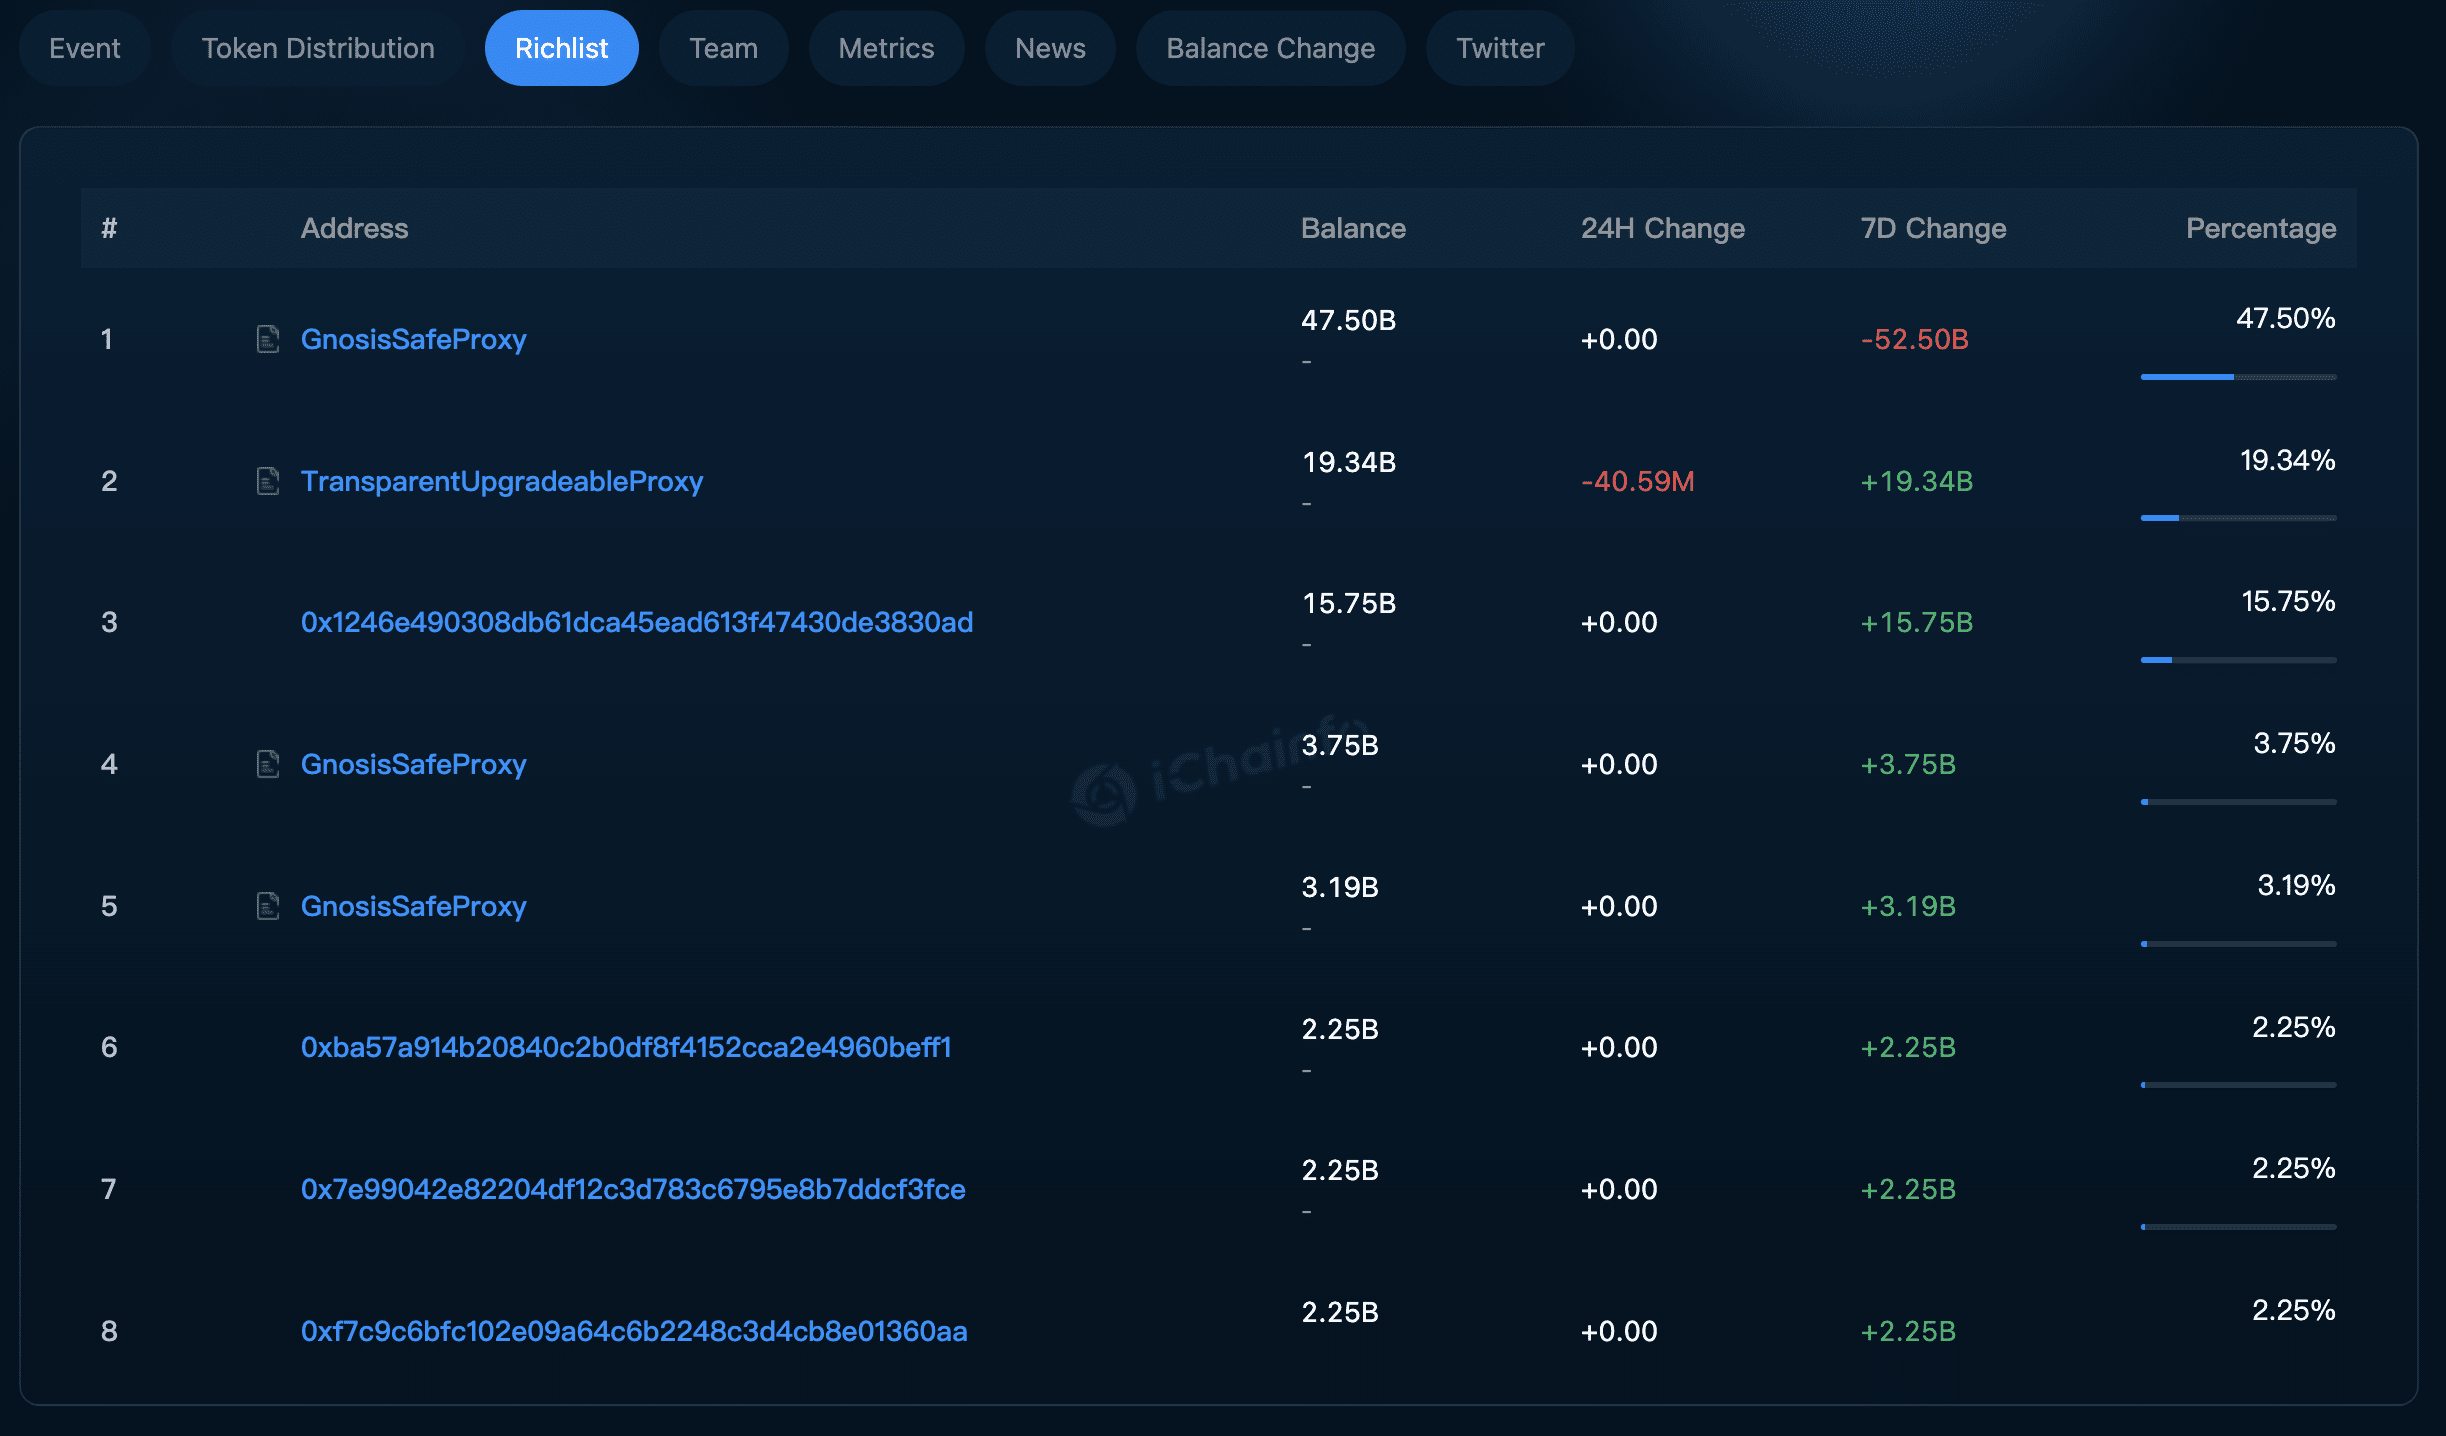
Task: Open the Metrics tab
Action: [886, 47]
